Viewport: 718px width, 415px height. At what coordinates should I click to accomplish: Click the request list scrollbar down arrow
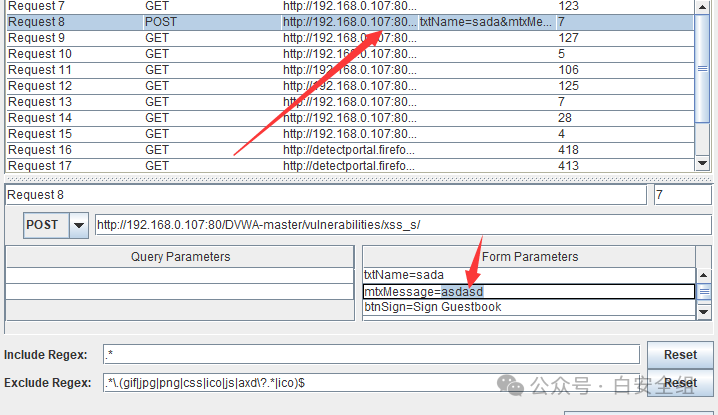click(x=702, y=163)
